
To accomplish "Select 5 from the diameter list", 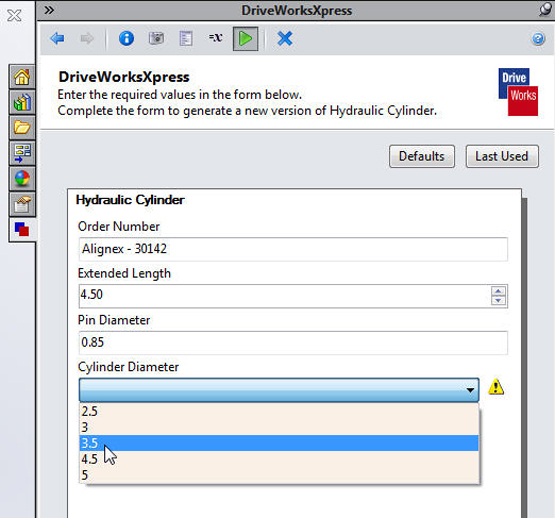I will (x=279, y=475).
